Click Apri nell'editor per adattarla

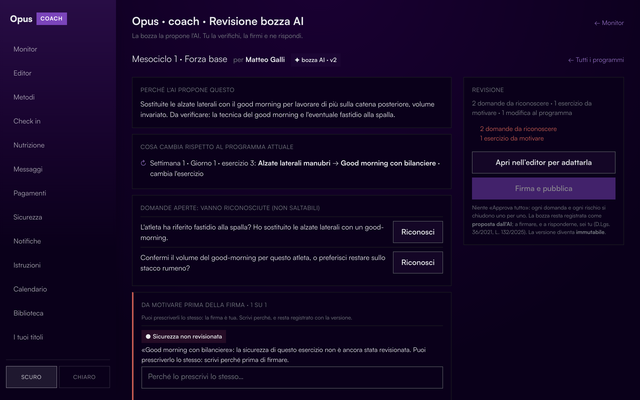(543, 162)
